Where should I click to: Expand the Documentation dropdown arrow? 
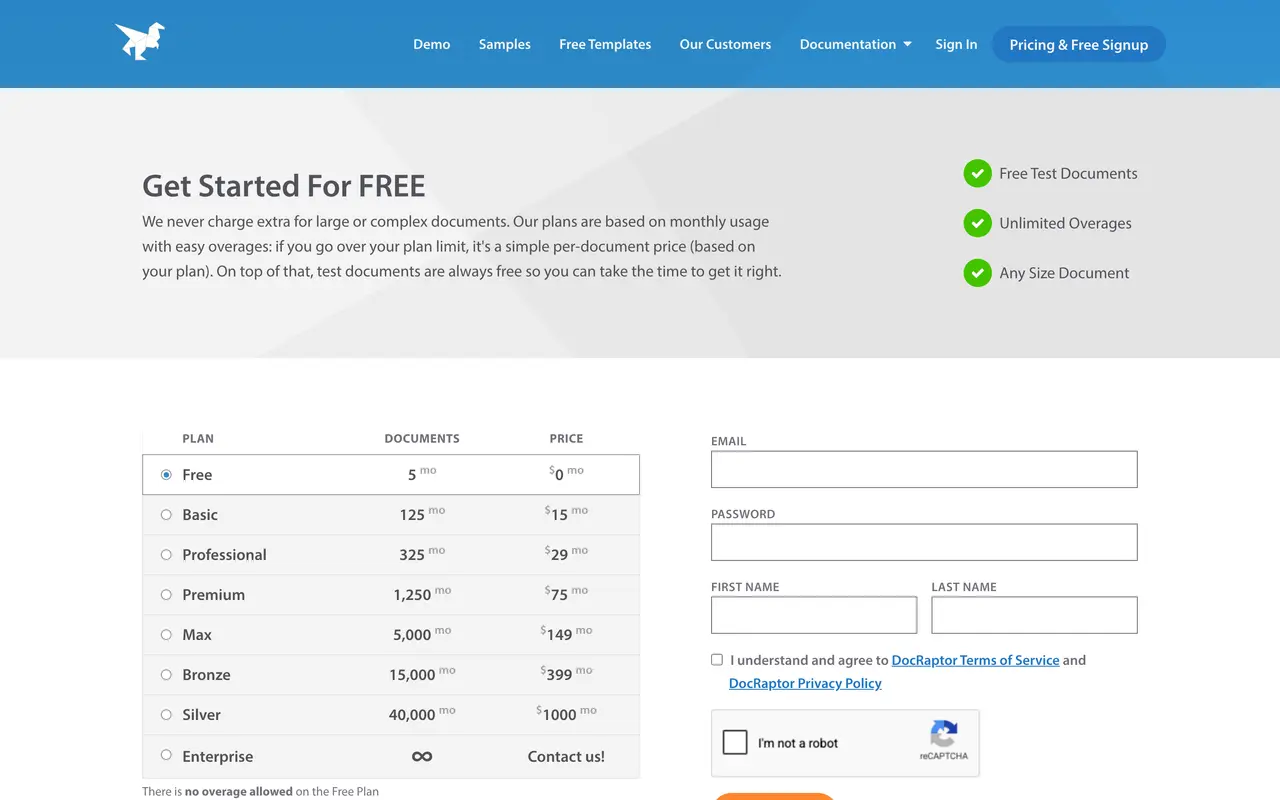point(907,44)
